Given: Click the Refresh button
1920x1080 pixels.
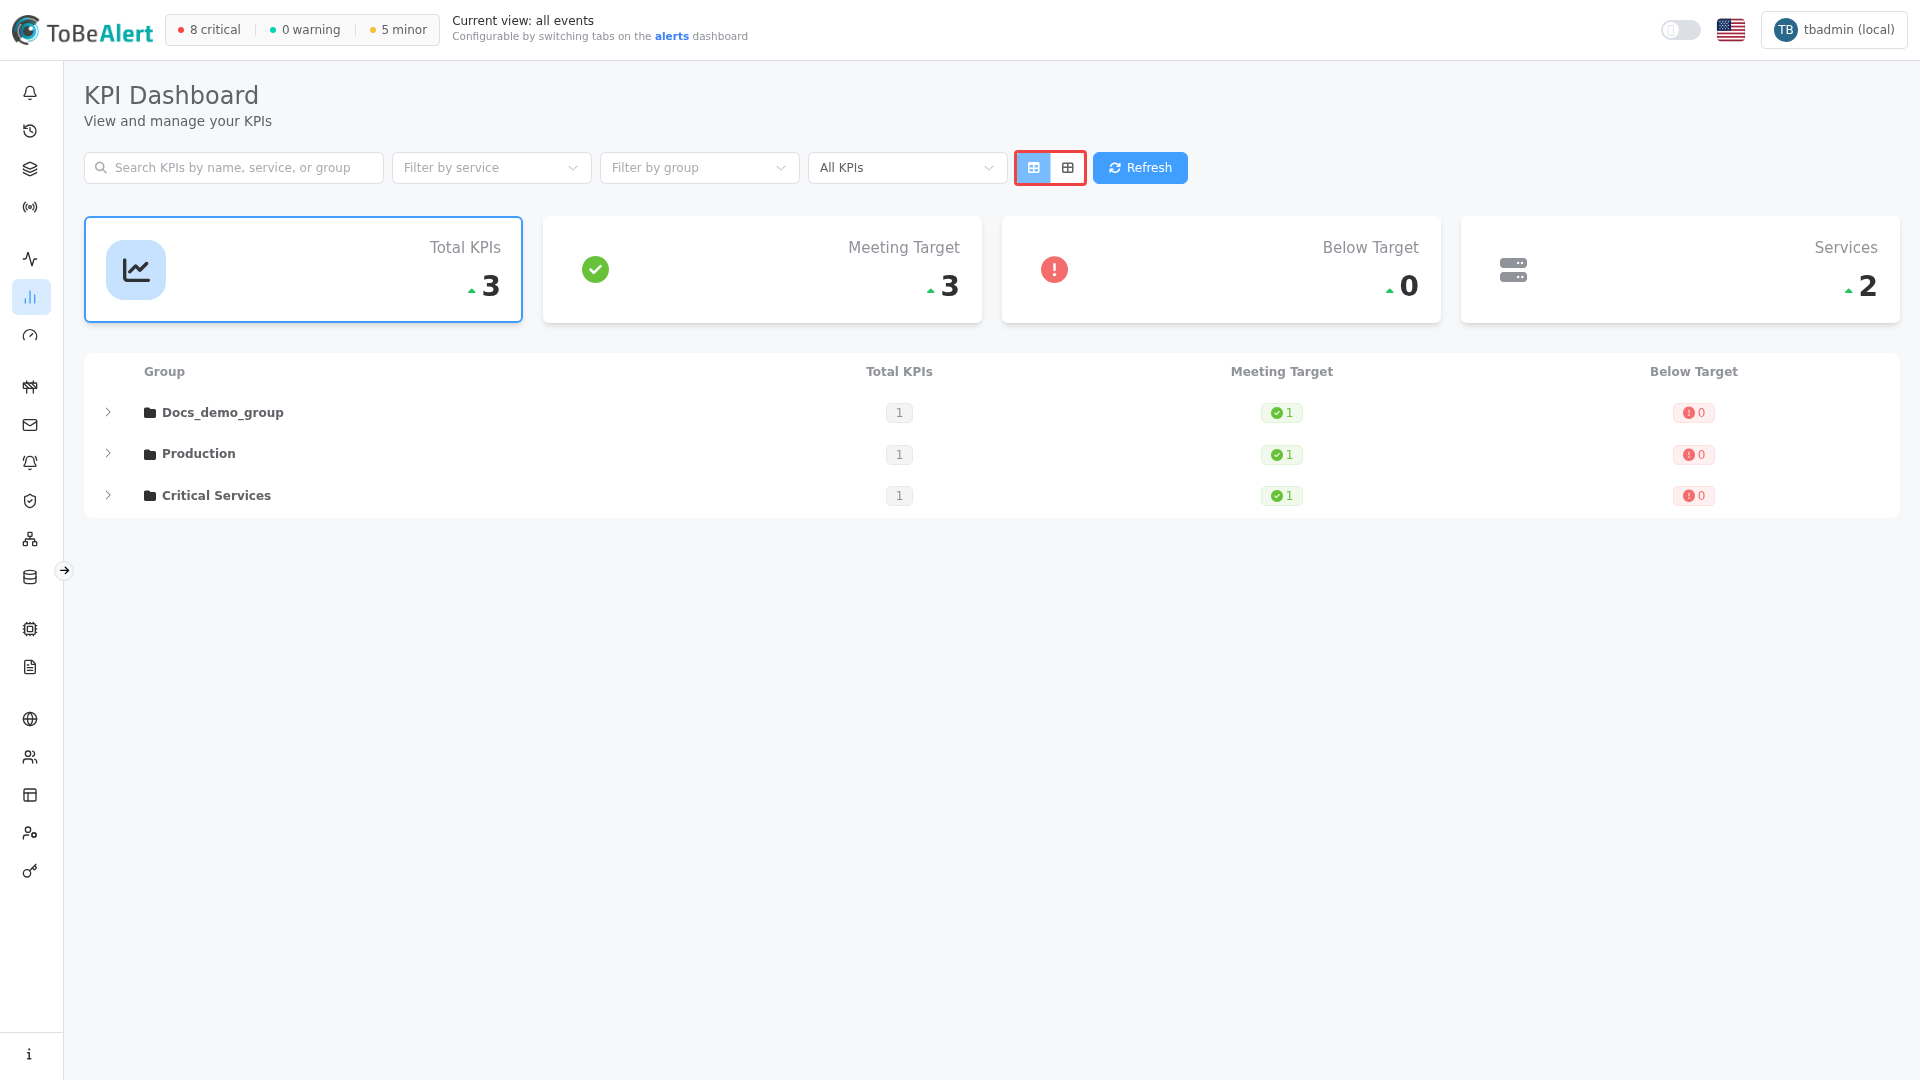Looking at the screenshot, I should point(1140,168).
